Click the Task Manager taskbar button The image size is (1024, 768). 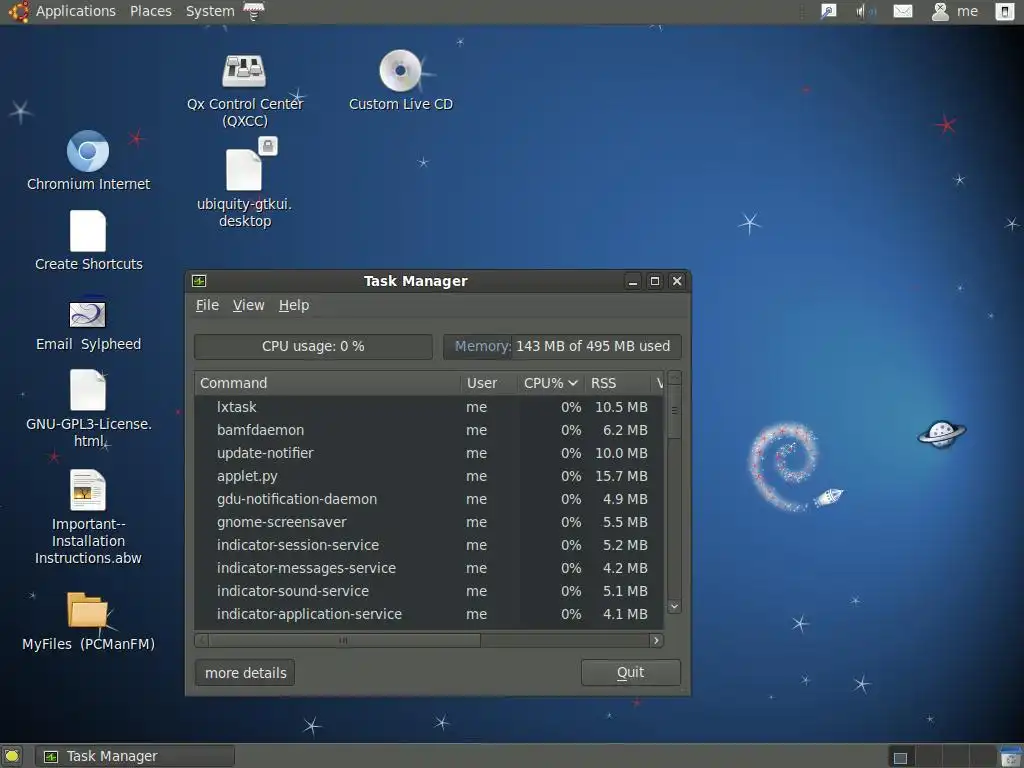pyautogui.click(x=135, y=756)
